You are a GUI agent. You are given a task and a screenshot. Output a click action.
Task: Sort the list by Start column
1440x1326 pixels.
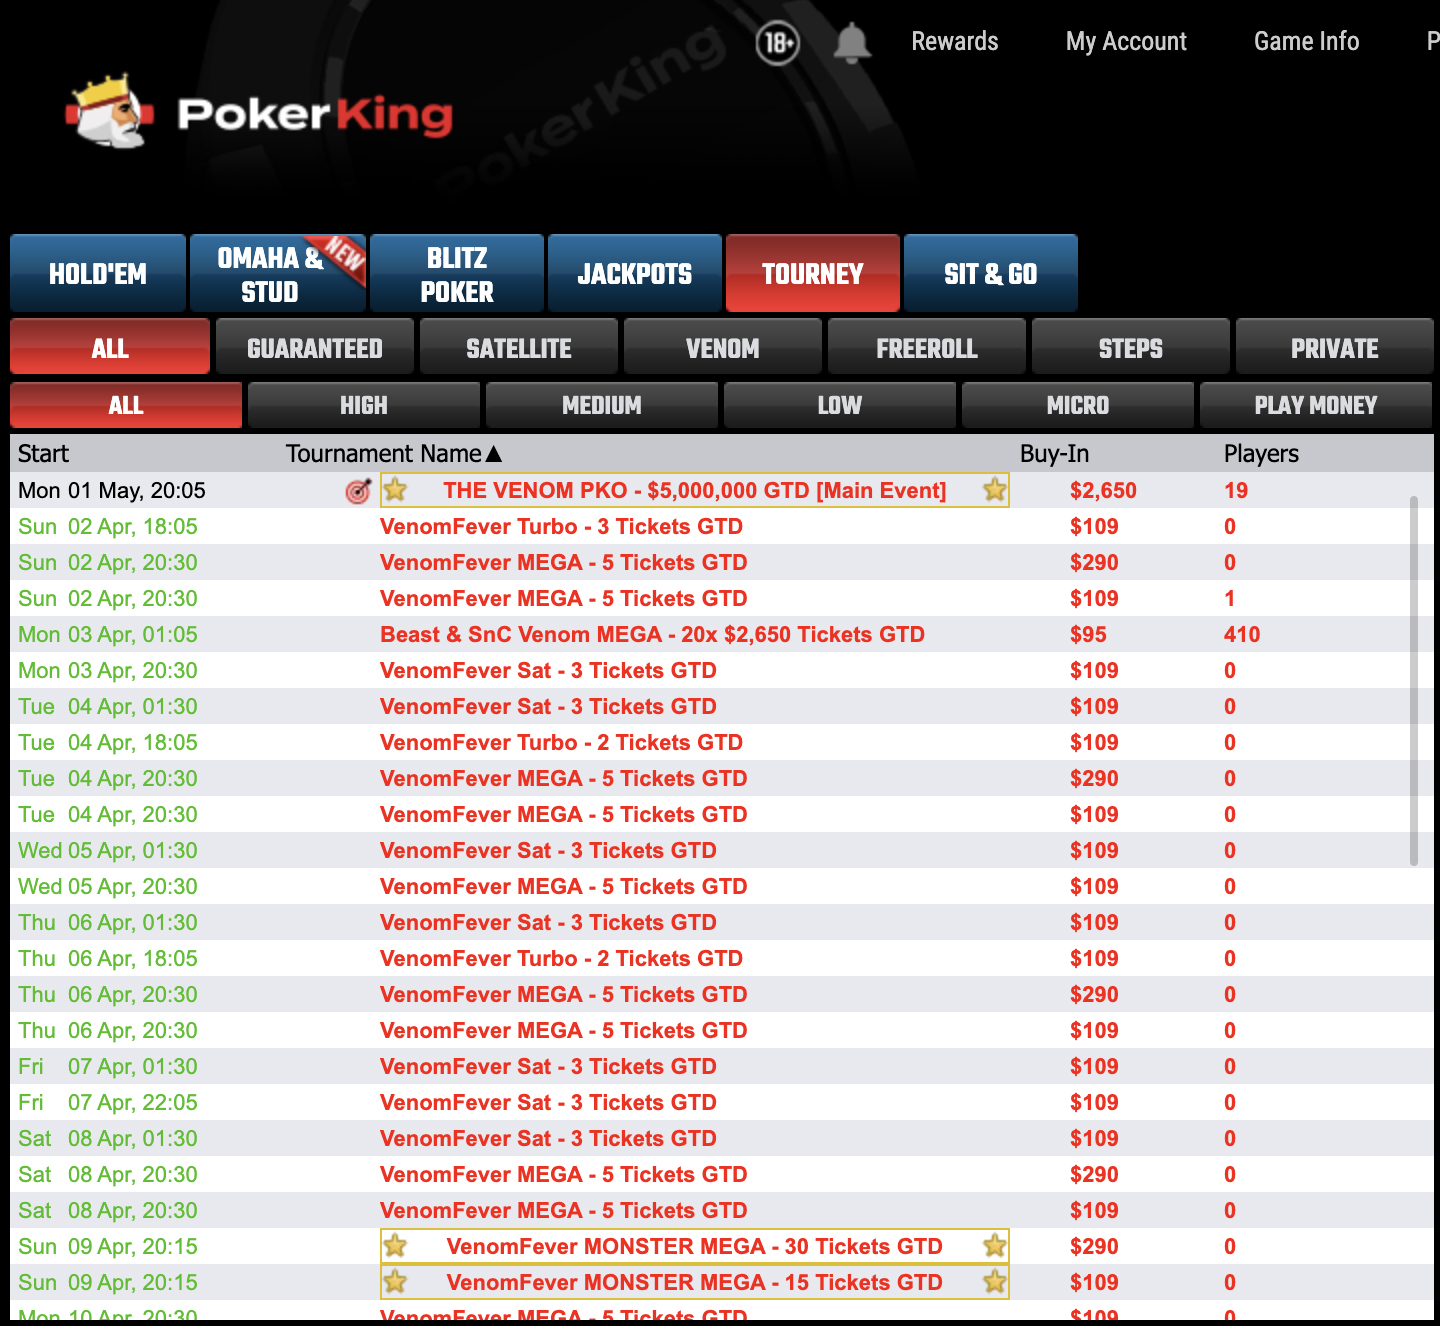point(43,454)
